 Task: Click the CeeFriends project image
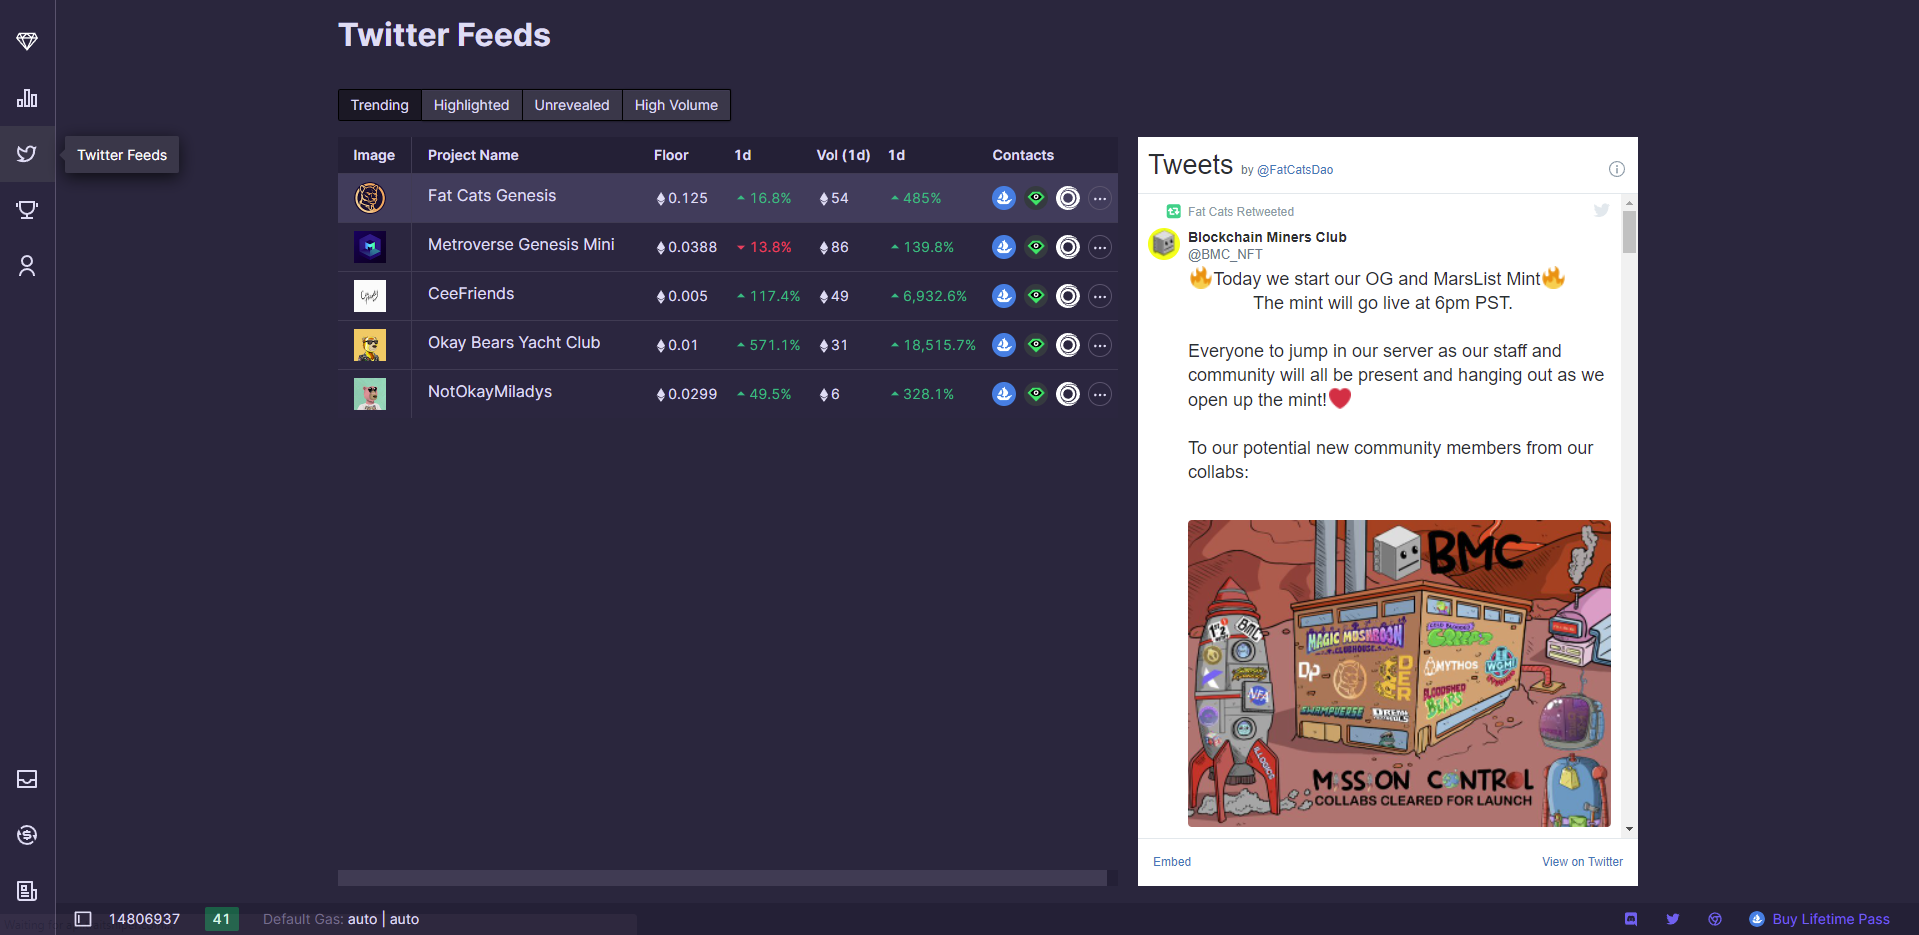click(x=370, y=296)
